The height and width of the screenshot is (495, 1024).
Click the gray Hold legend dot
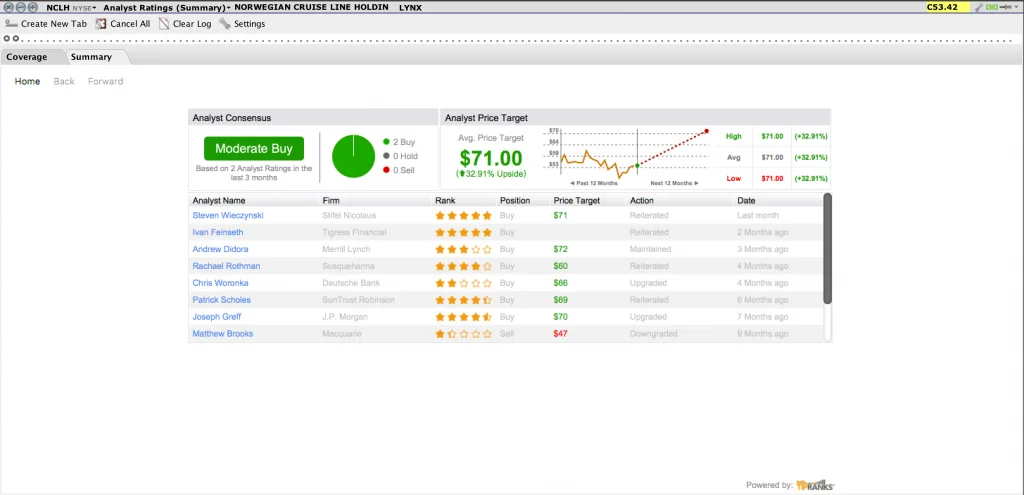(x=386, y=156)
